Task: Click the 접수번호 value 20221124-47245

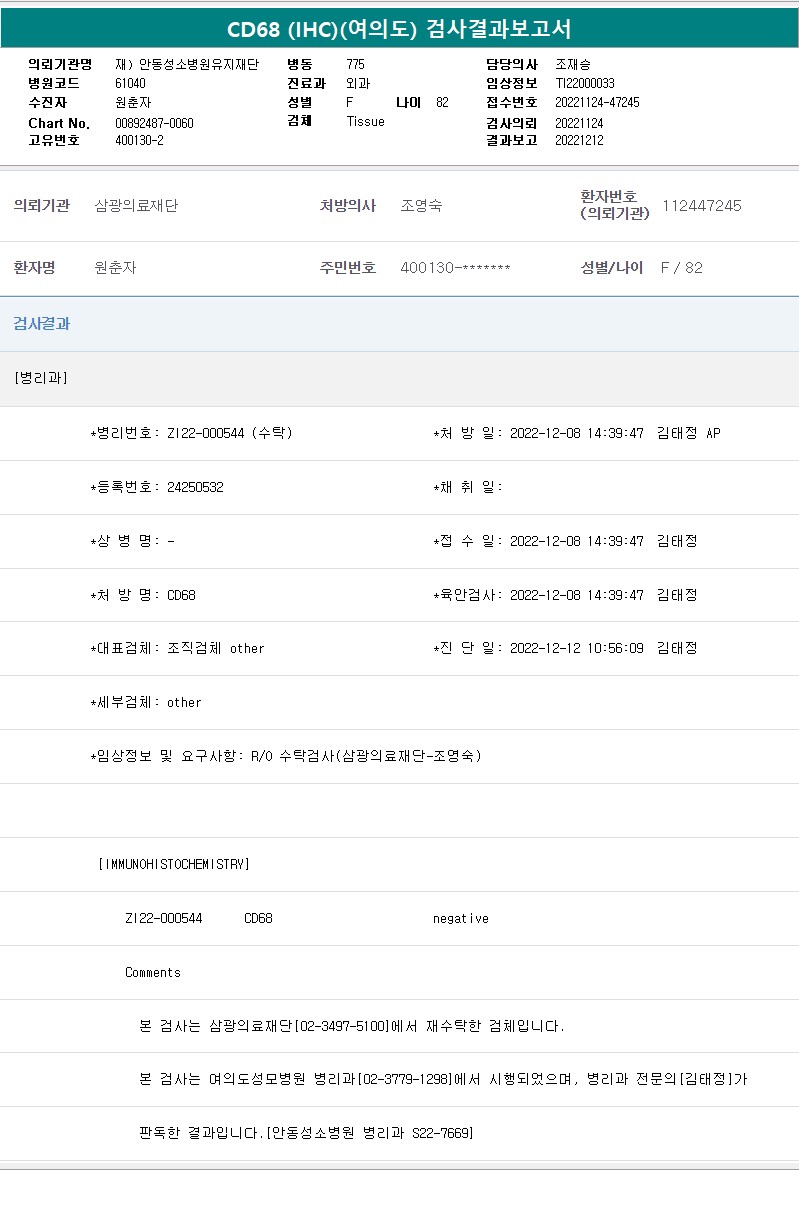Action: click(x=597, y=102)
